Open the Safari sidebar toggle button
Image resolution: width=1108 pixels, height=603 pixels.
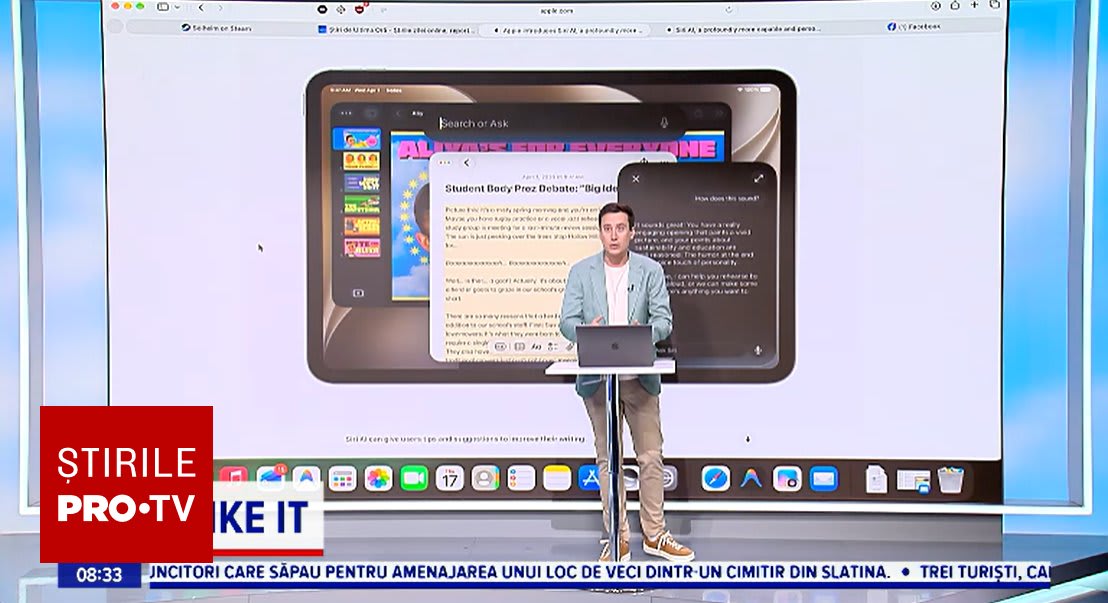pyautogui.click(x=163, y=7)
